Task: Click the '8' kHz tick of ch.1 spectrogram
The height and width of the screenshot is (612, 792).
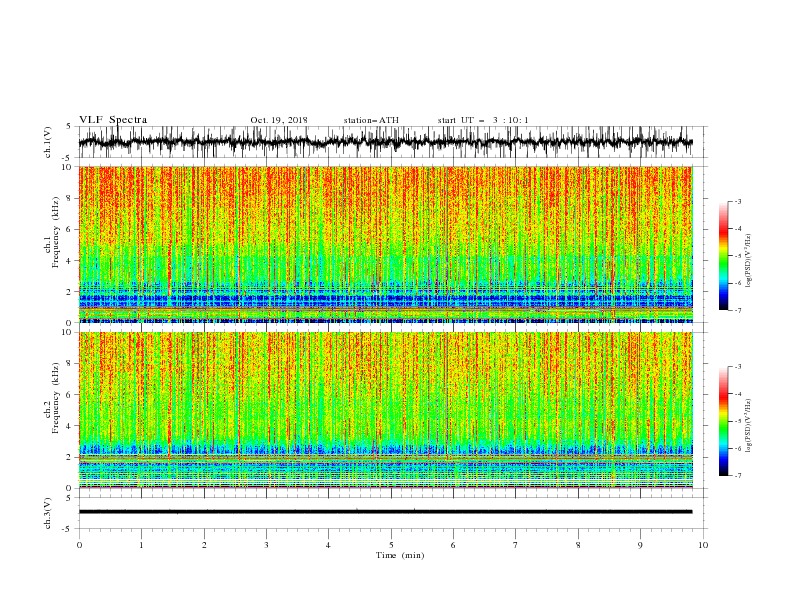Action: point(70,198)
